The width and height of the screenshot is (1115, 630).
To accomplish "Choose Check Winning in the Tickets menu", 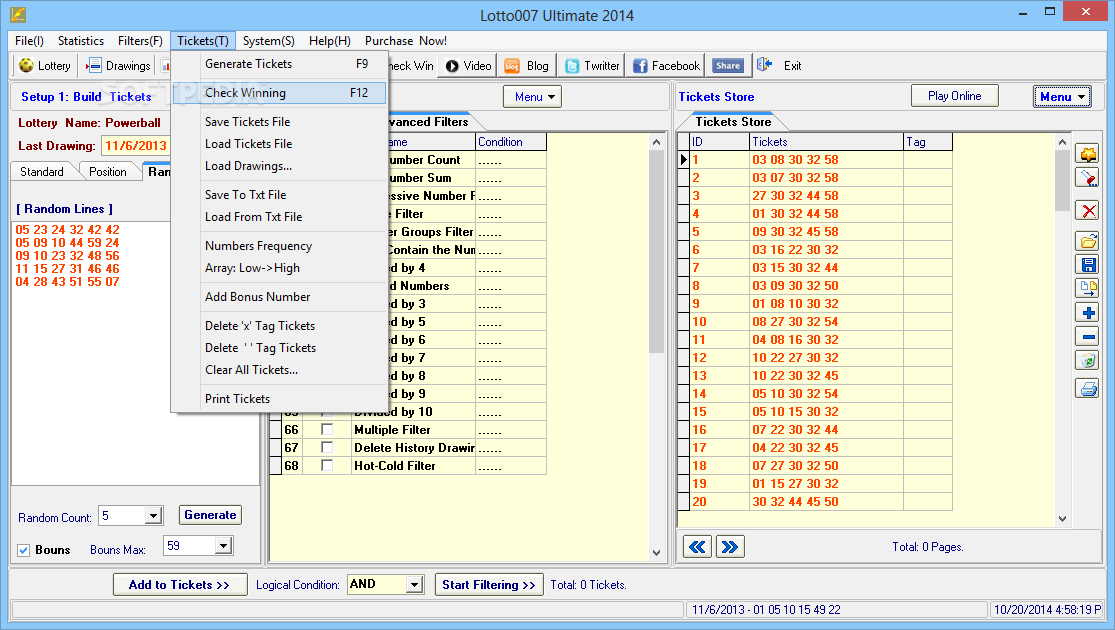I will 280,92.
